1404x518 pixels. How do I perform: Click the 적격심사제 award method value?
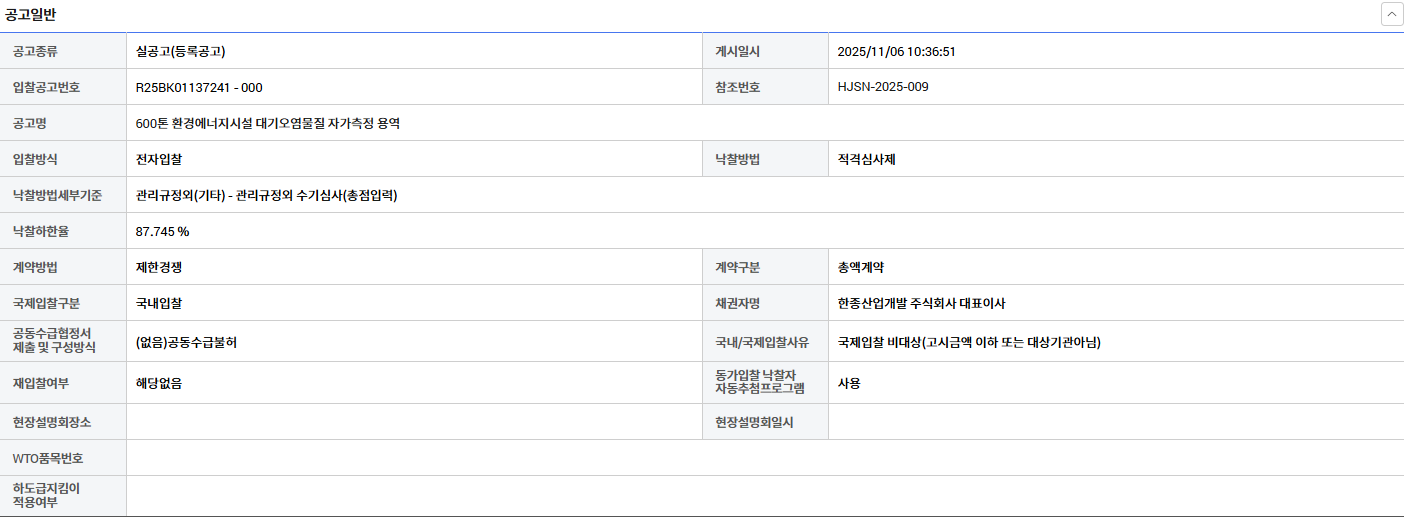pyautogui.click(x=867, y=159)
